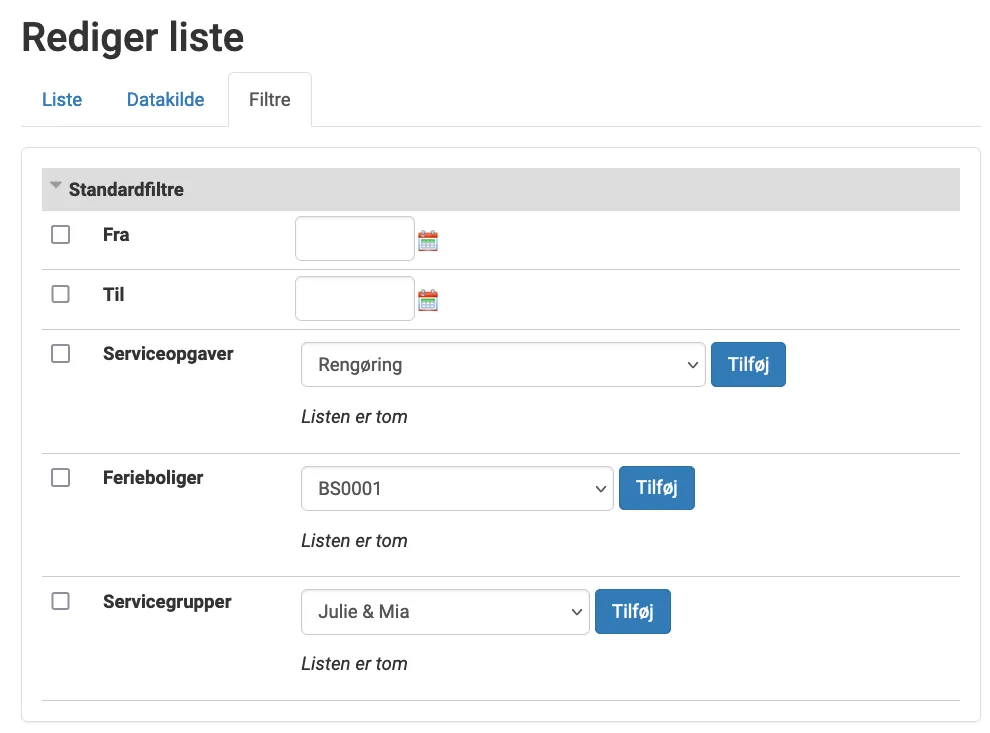
Task: Toggle the Servicegrupper filter checkbox
Action: pos(60,601)
